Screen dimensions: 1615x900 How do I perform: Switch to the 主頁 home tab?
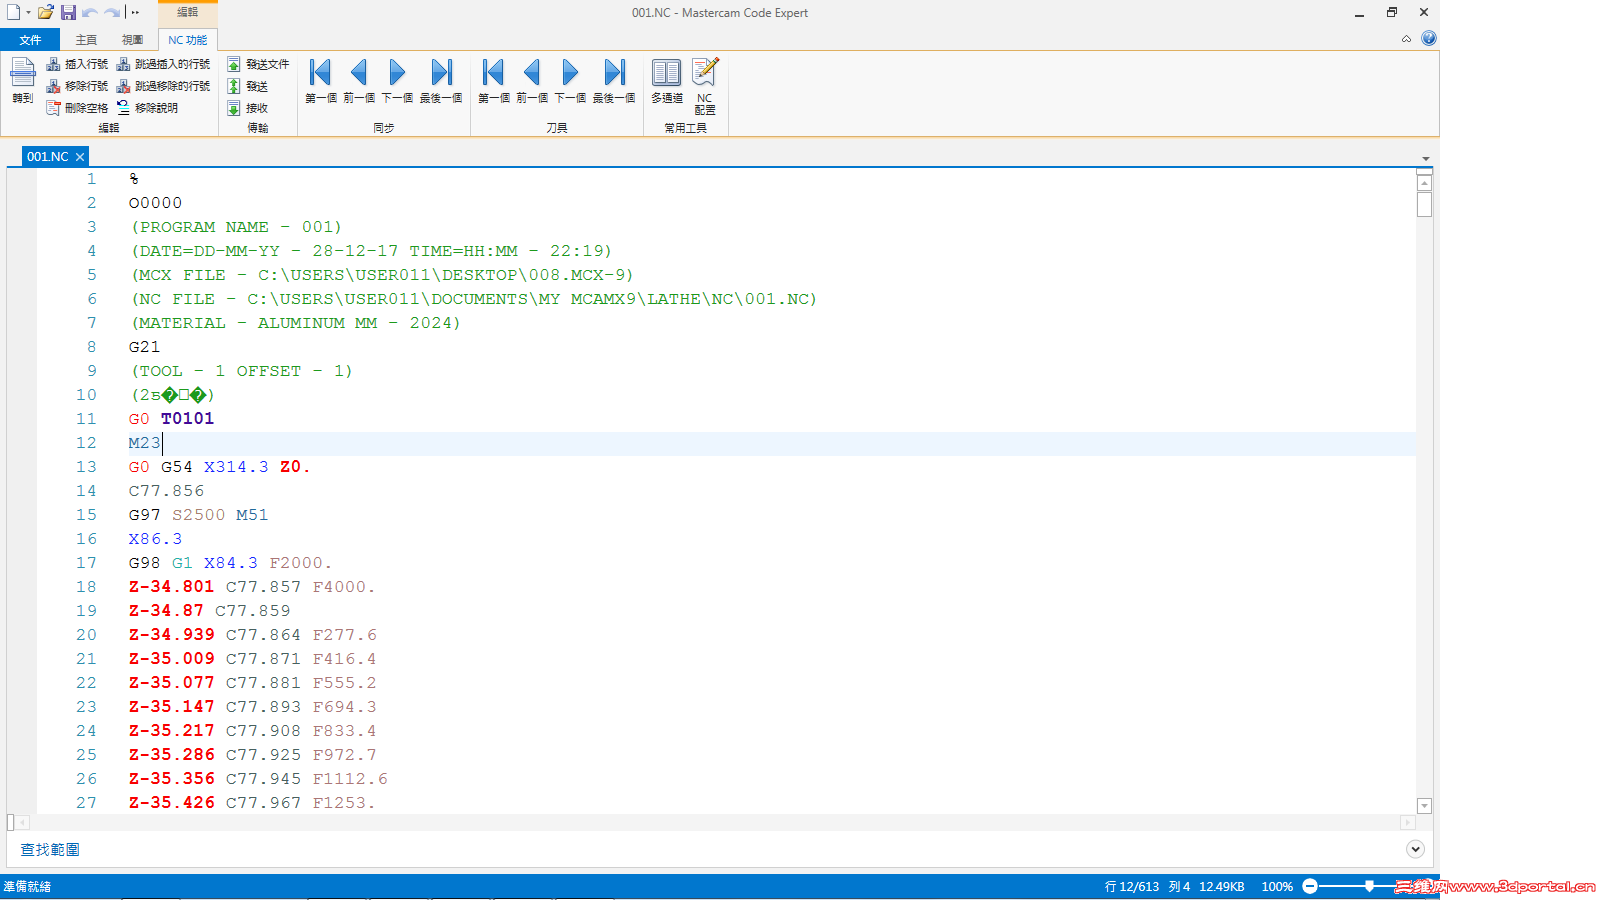(x=86, y=40)
